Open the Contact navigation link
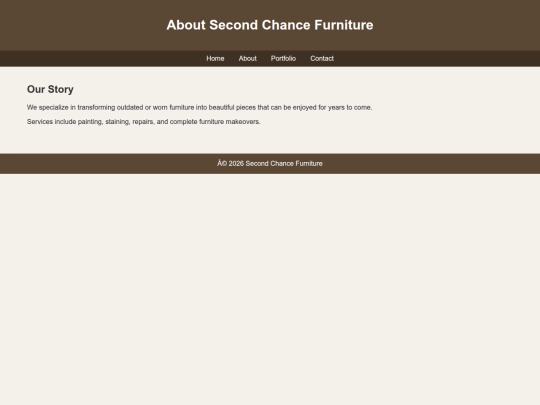Viewport: 540px width, 405px height. [x=322, y=59]
